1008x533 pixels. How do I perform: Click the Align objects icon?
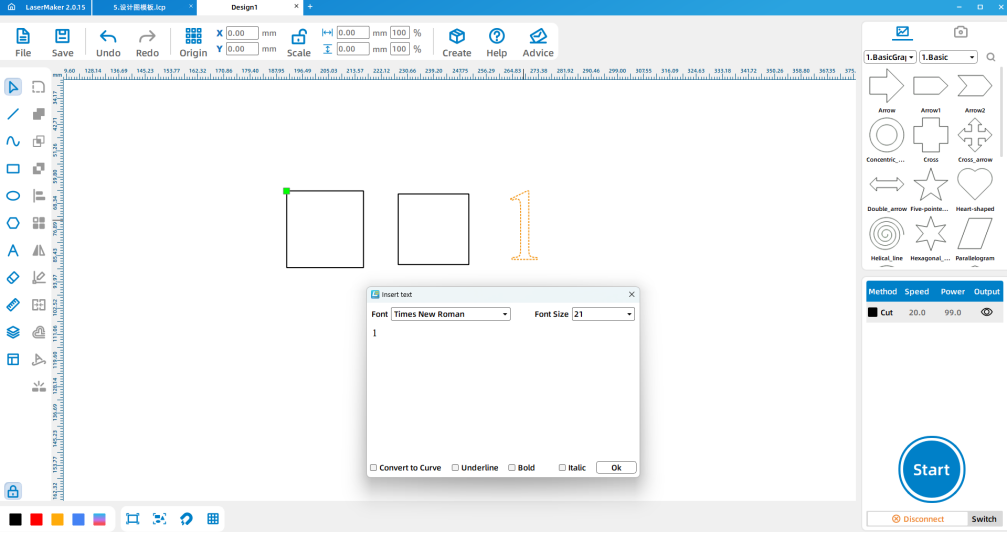(x=39, y=196)
